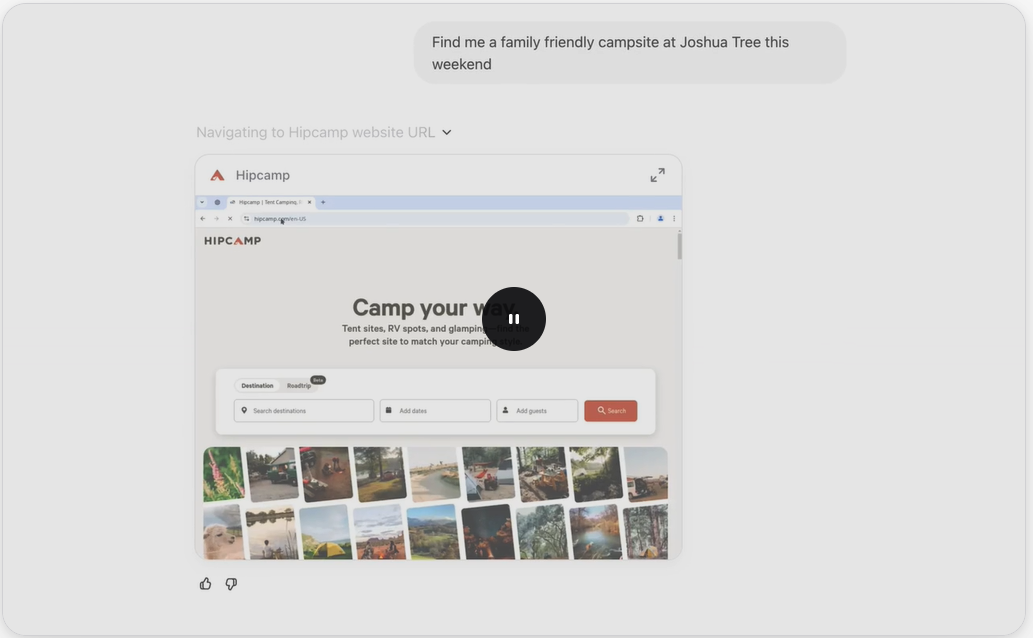Screen dimensions: 1033x638
Task: Open the browser profile icon
Action: point(660,219)
